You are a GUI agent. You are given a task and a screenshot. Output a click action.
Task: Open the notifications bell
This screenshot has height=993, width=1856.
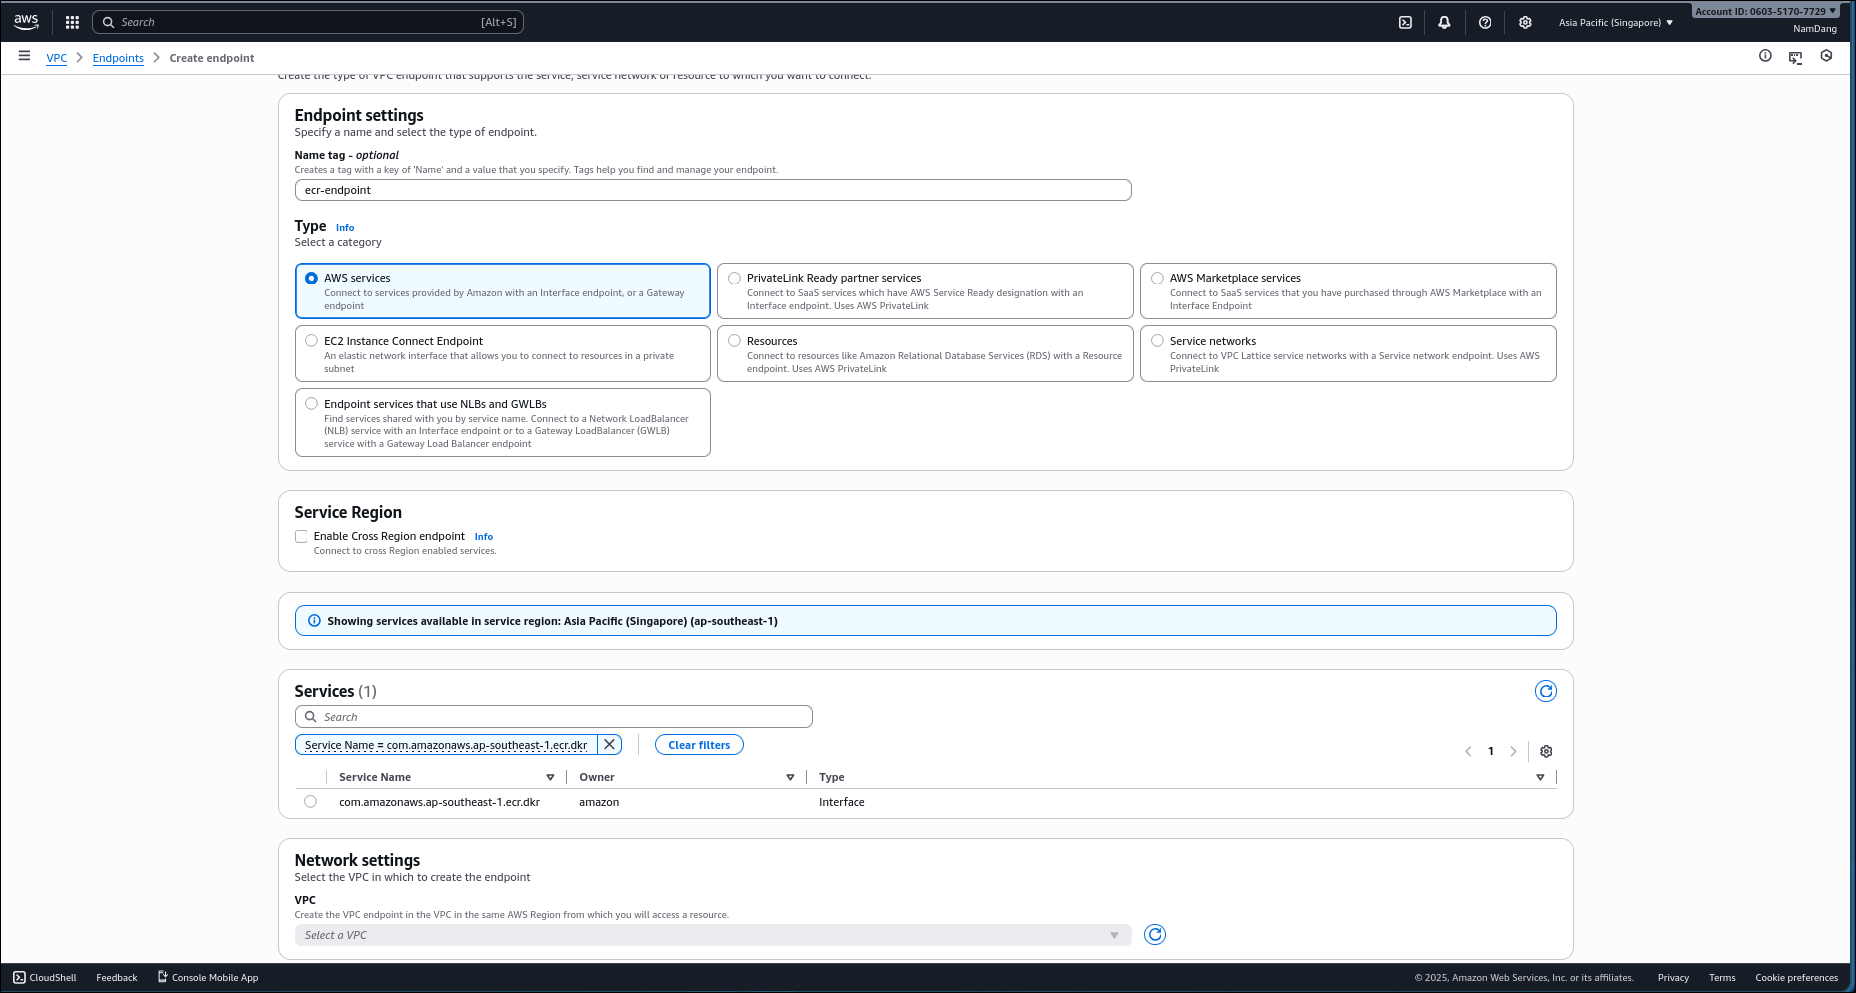tap(1444, 22)
